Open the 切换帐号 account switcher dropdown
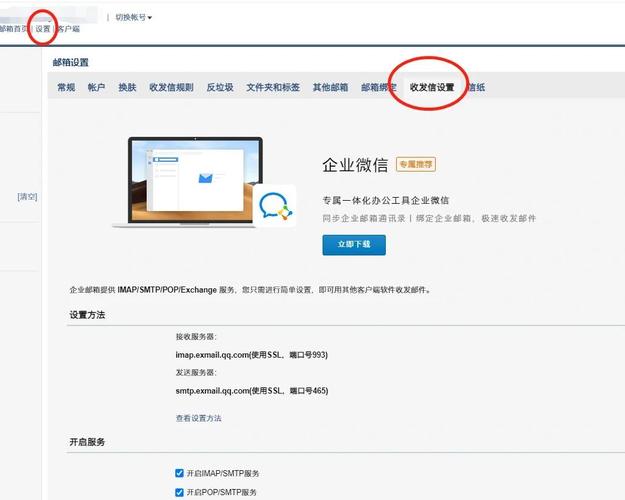 [134, 17]
